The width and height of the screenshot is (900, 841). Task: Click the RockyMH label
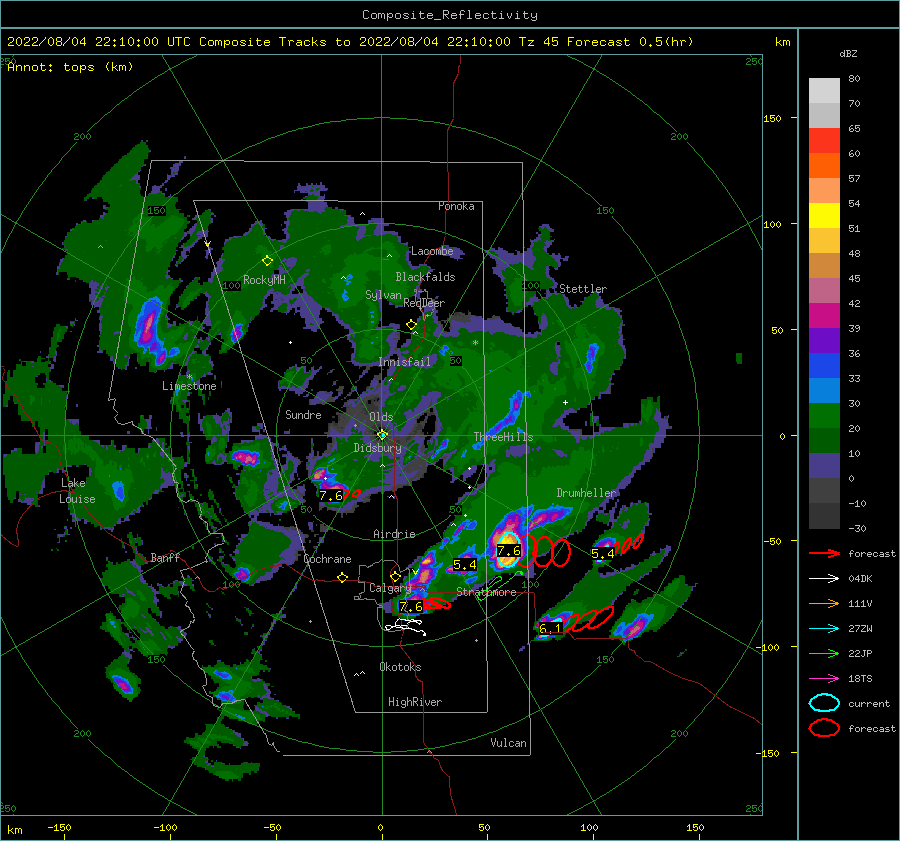point(264,280)
